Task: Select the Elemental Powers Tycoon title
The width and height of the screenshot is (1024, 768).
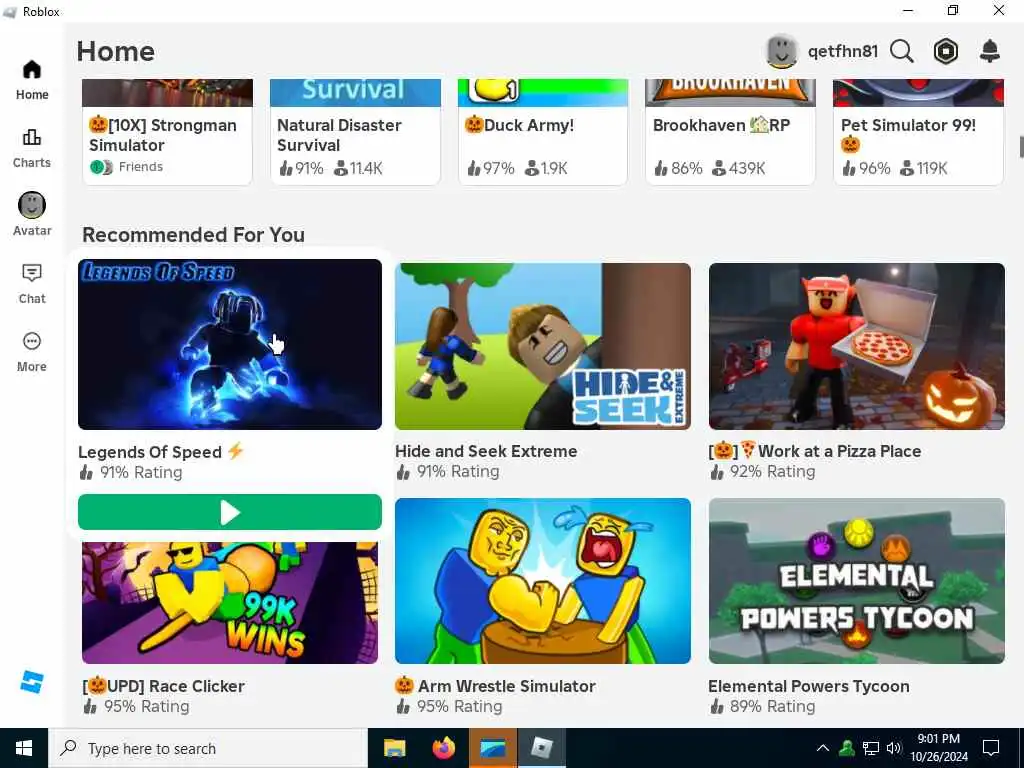Action: [x=808, y=686]
